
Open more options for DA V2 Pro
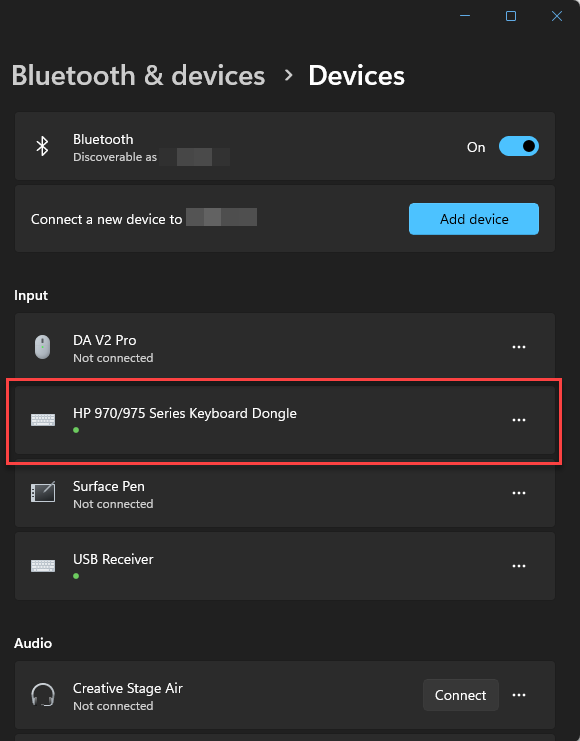point(519,347)
